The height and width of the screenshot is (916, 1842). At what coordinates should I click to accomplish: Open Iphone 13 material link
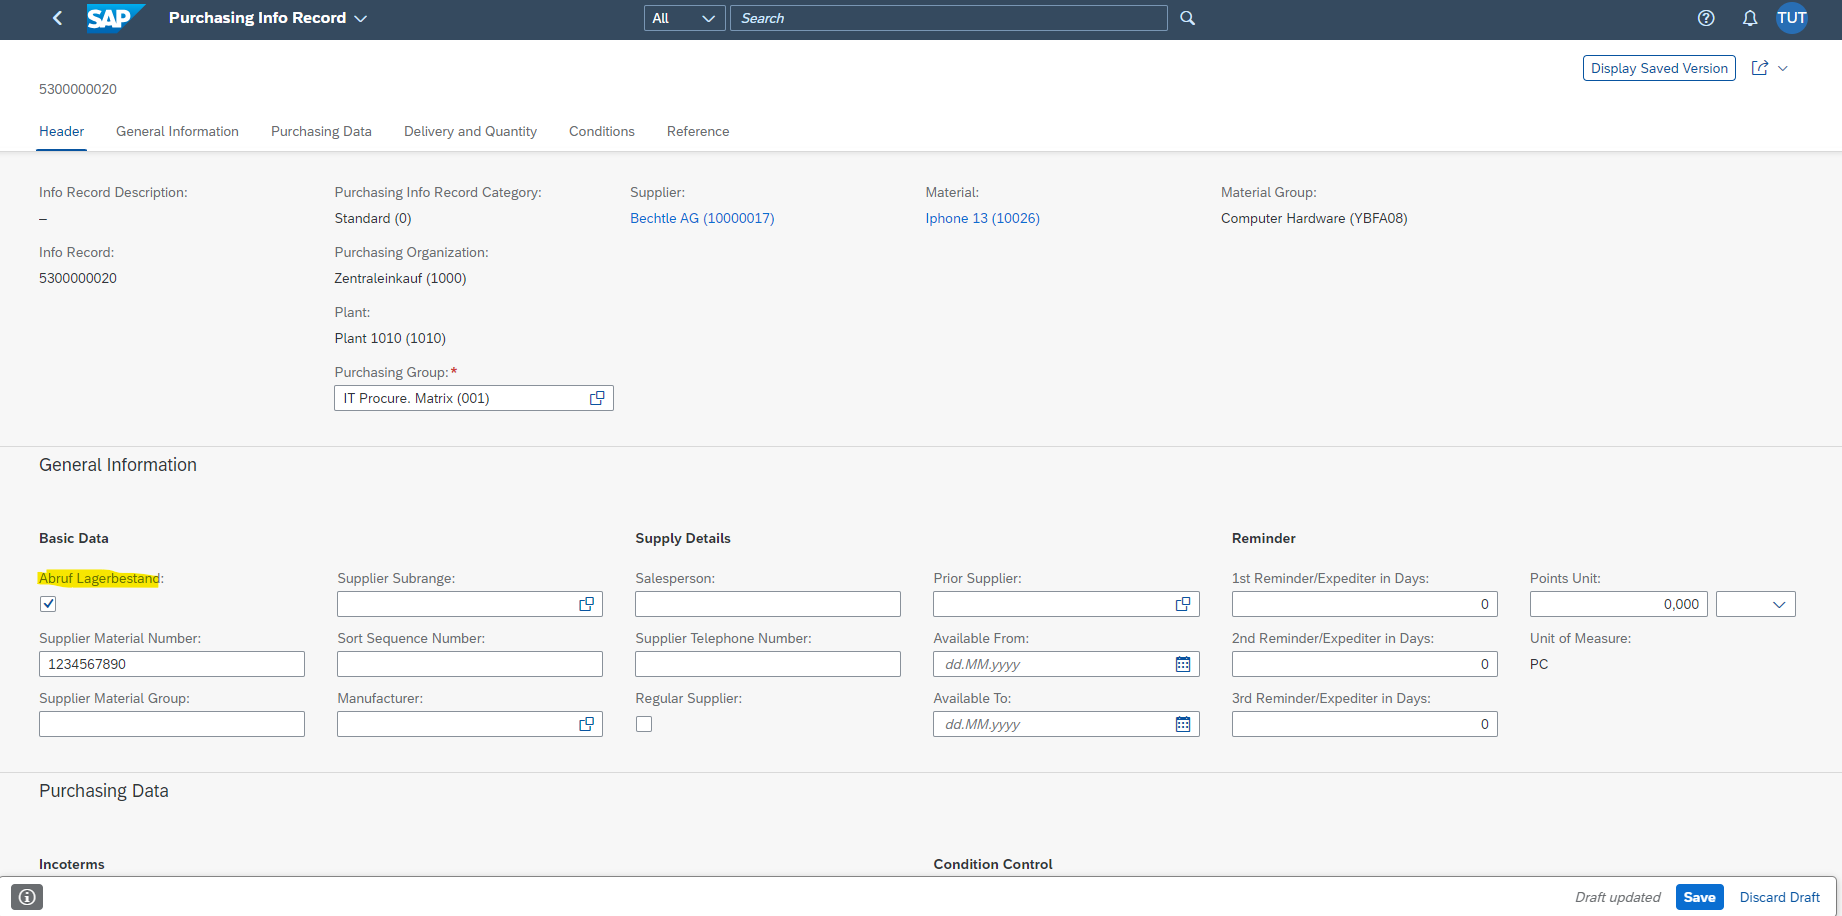coord(982,218)
